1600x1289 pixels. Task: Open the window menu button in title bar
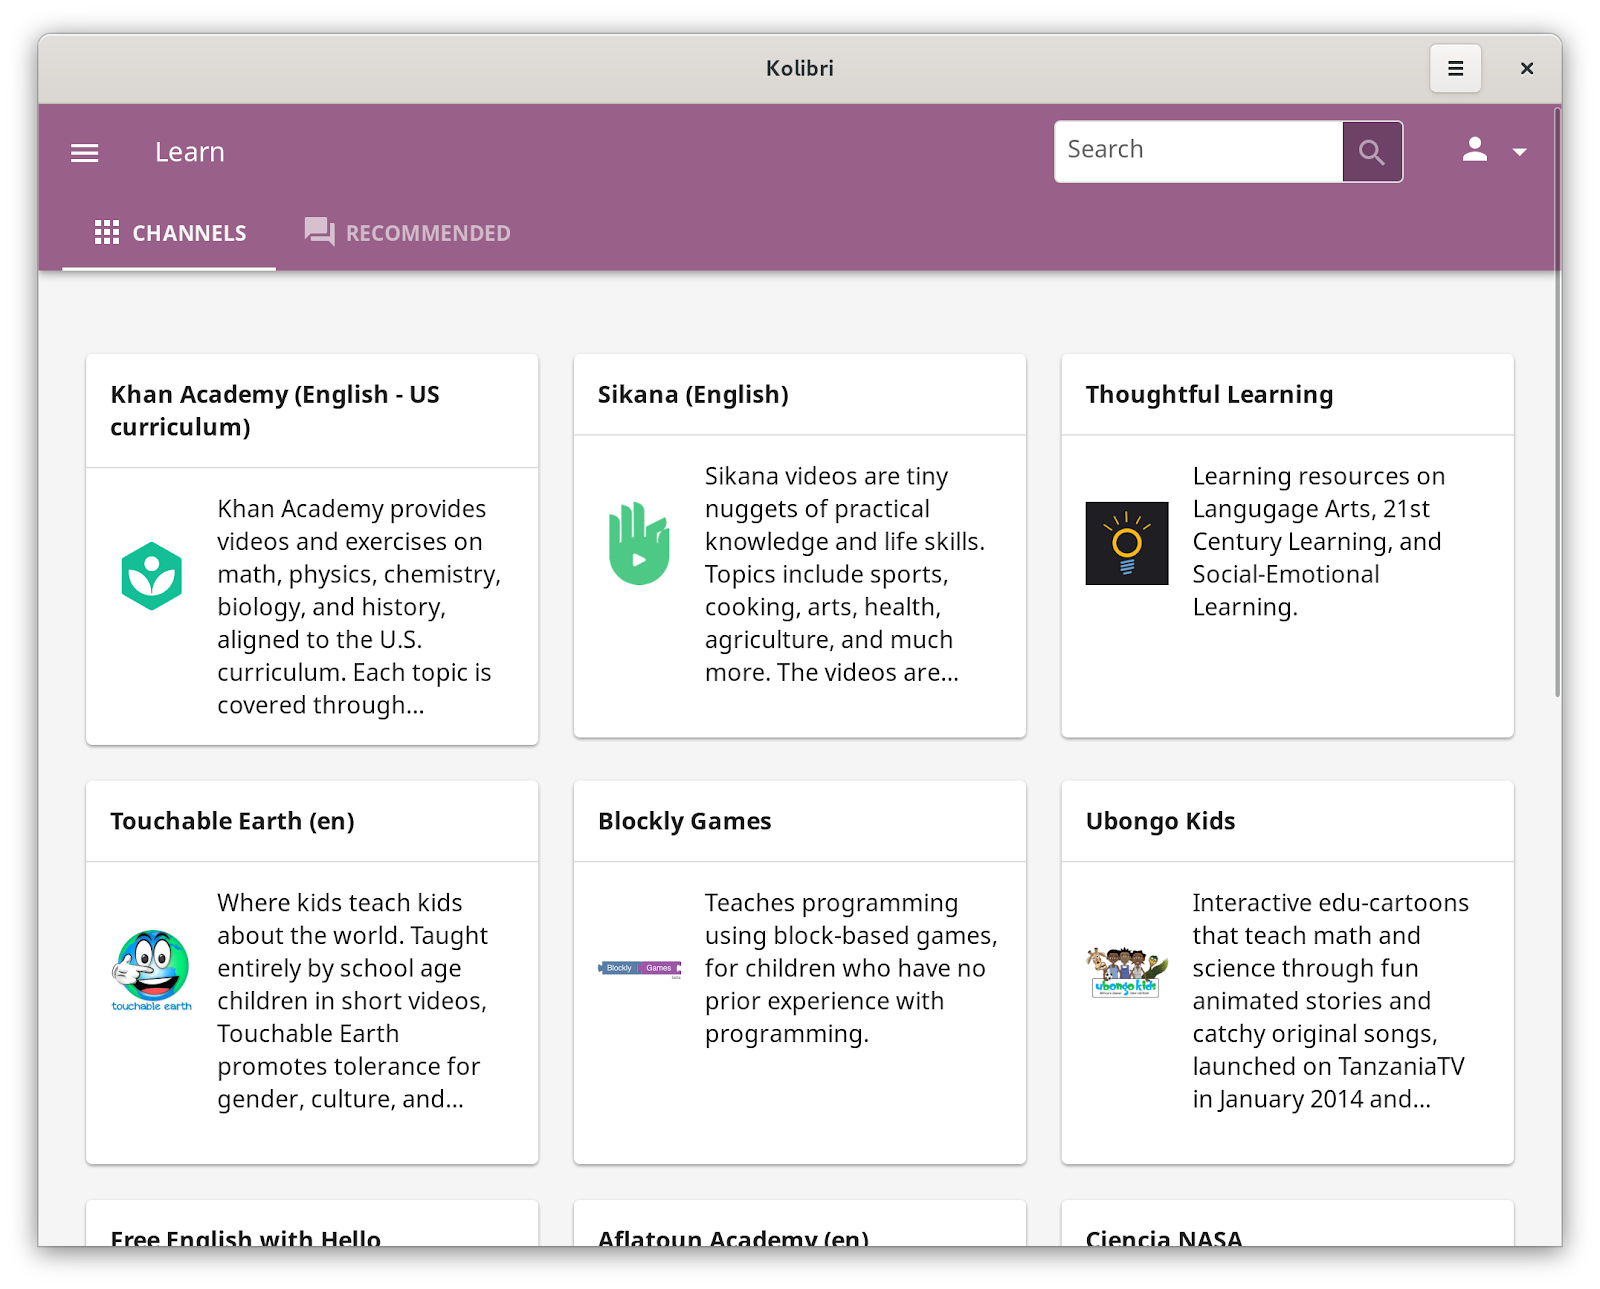pyautogui.click(x=1455, y=68)
